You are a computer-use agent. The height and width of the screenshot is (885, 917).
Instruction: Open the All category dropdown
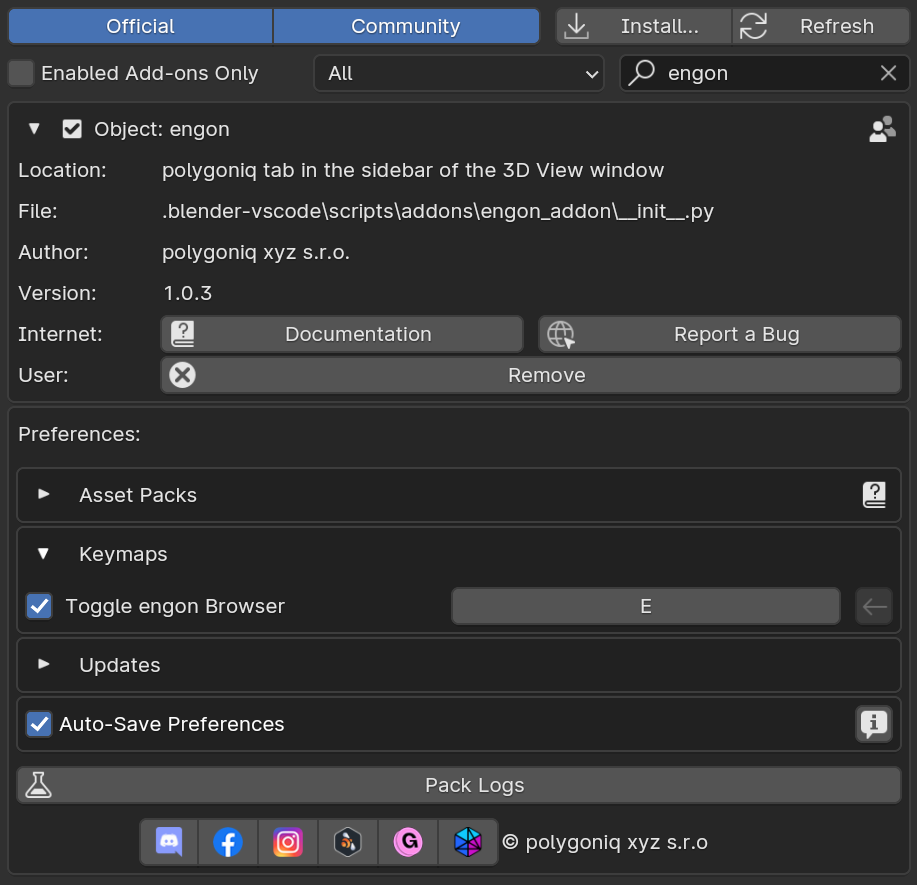pyautogui.click(x=458, y=73)
